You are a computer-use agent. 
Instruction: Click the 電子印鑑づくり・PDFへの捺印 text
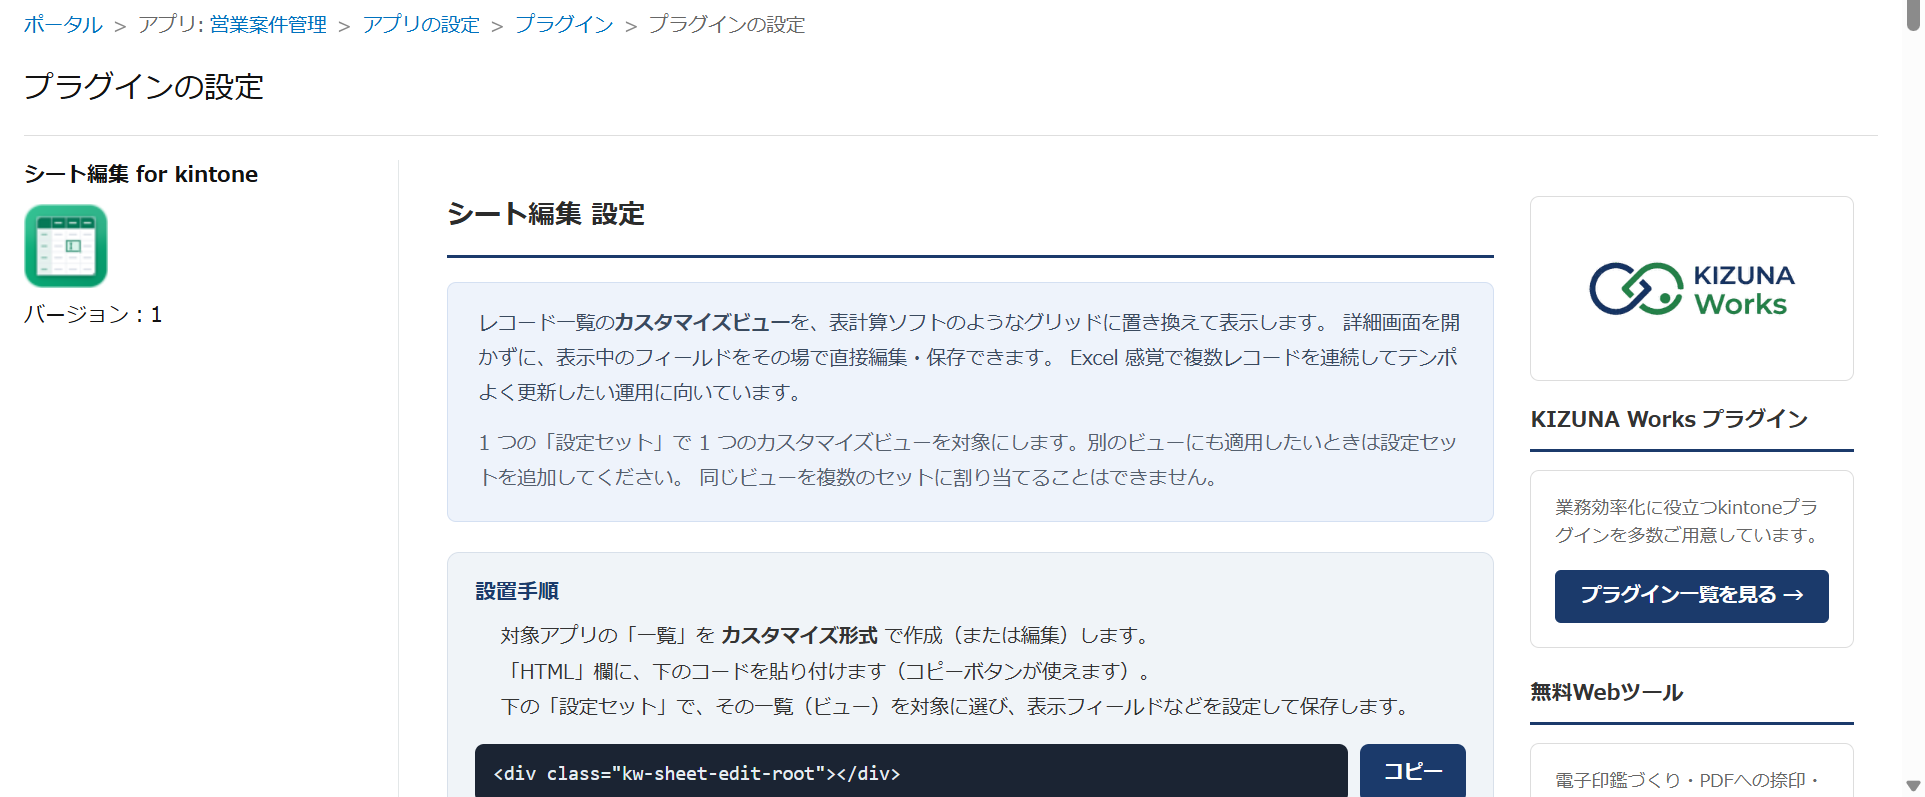pyautogui.click(x=1687, y=780)
